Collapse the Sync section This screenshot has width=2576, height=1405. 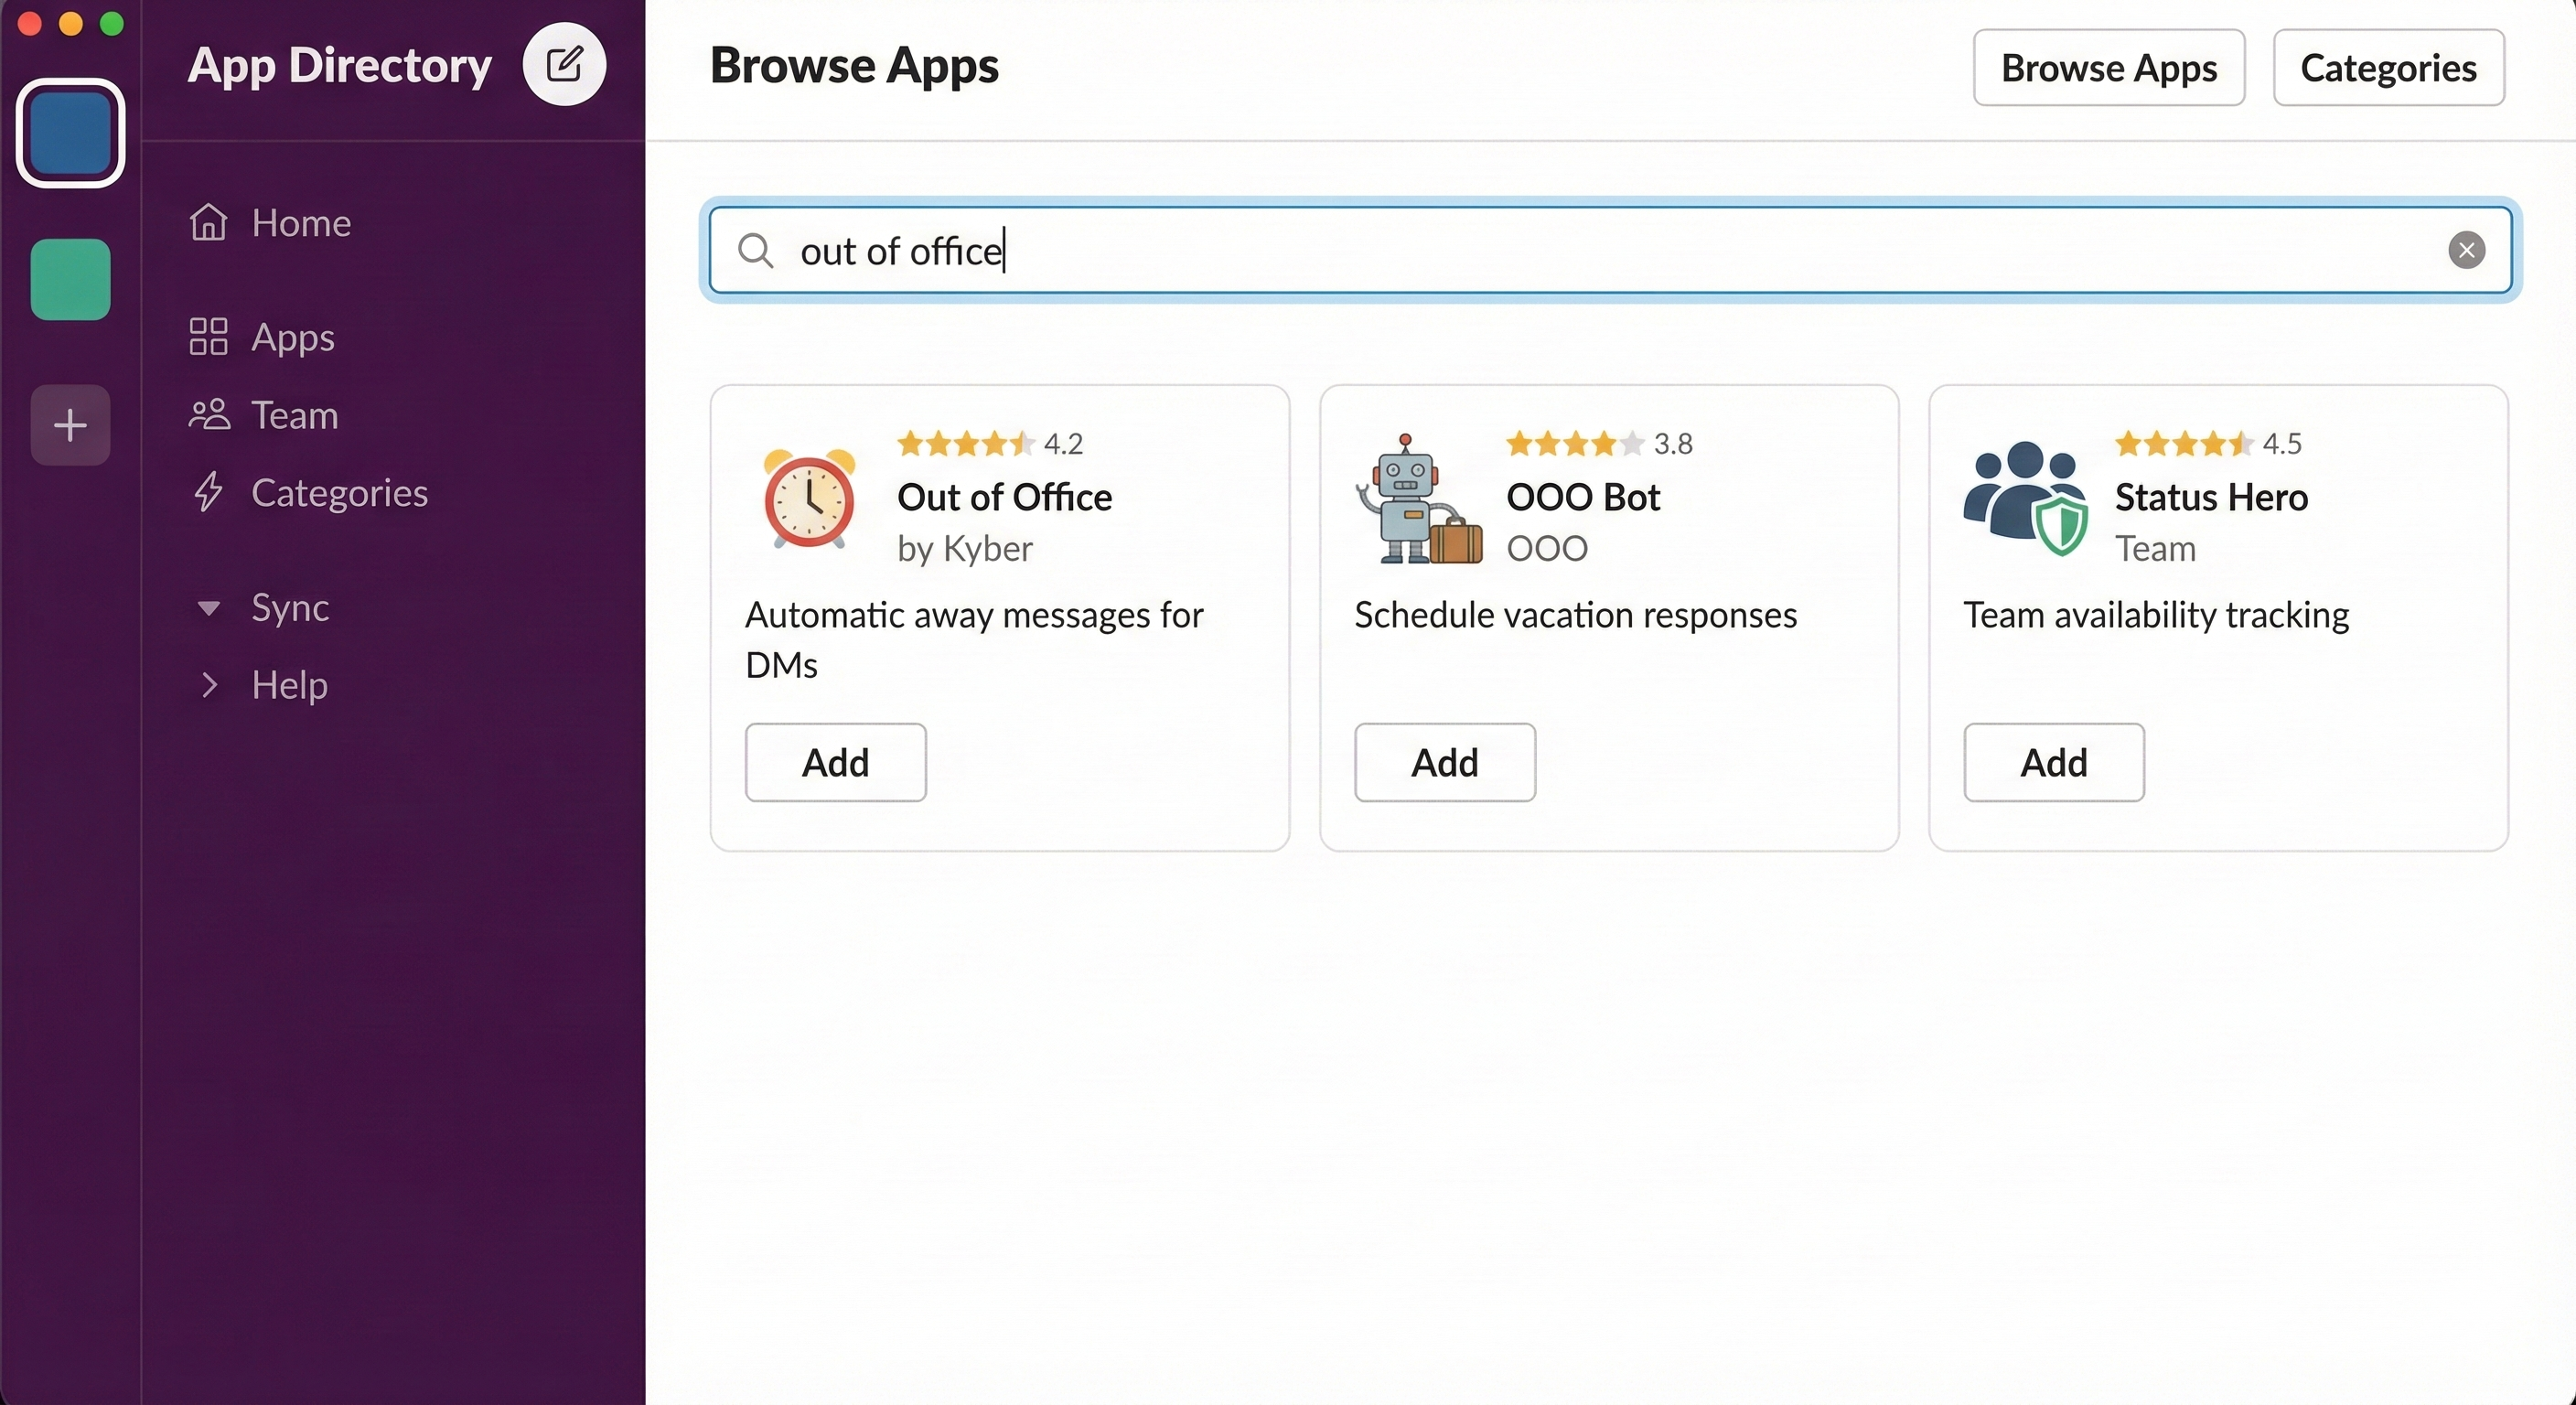pyautogui.click(x=289, y=608)
